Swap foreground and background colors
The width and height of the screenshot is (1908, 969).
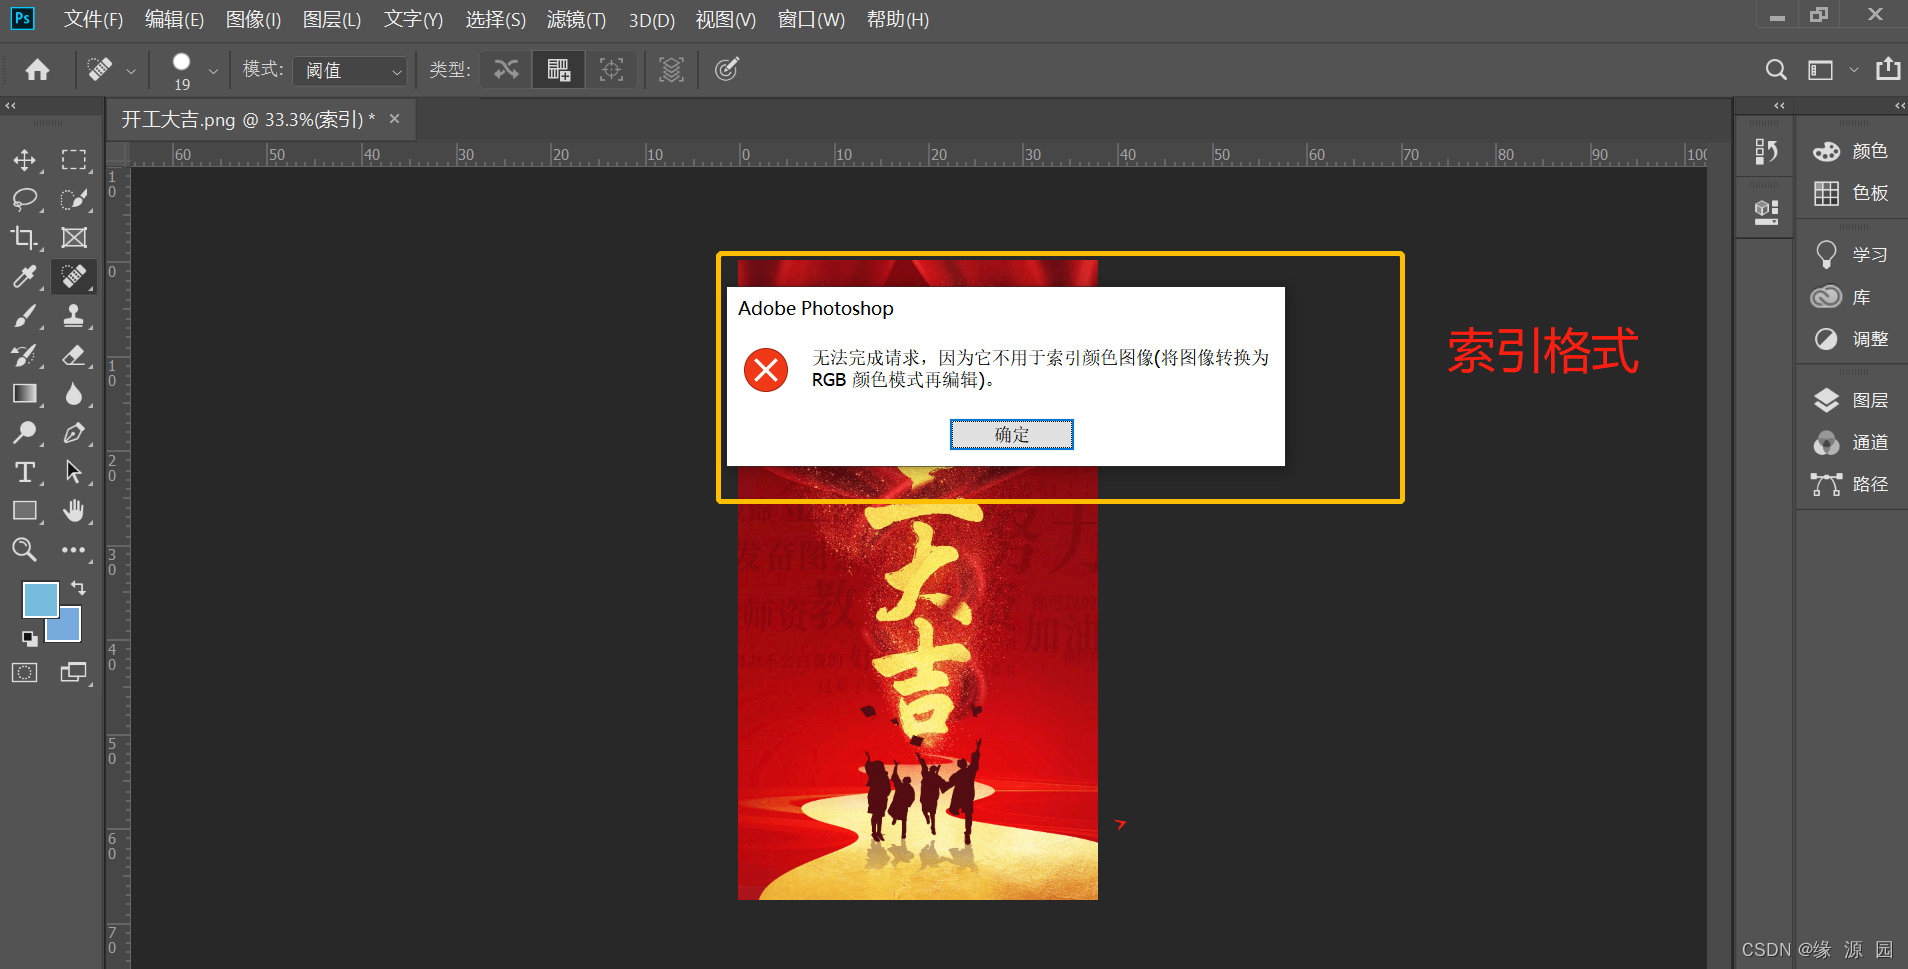point(78,588)
